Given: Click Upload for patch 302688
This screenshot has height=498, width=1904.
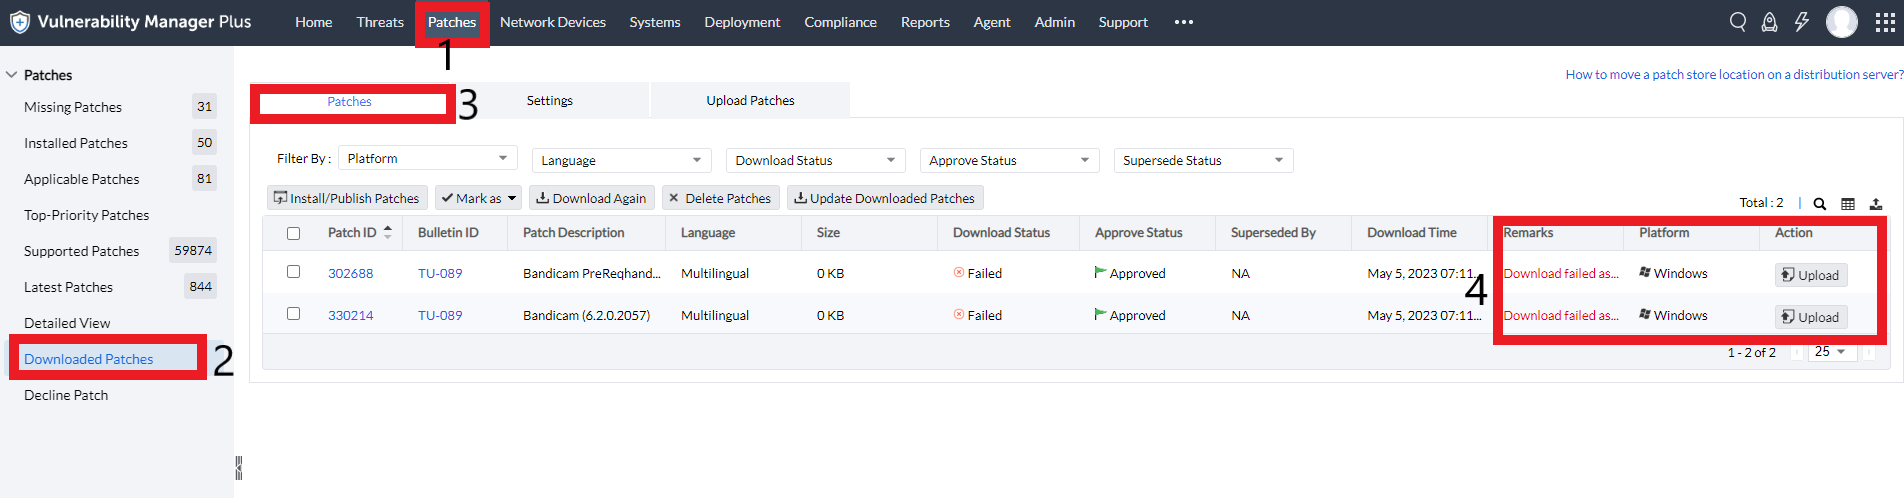Looking at the screenshot, I should point(1810,275).
